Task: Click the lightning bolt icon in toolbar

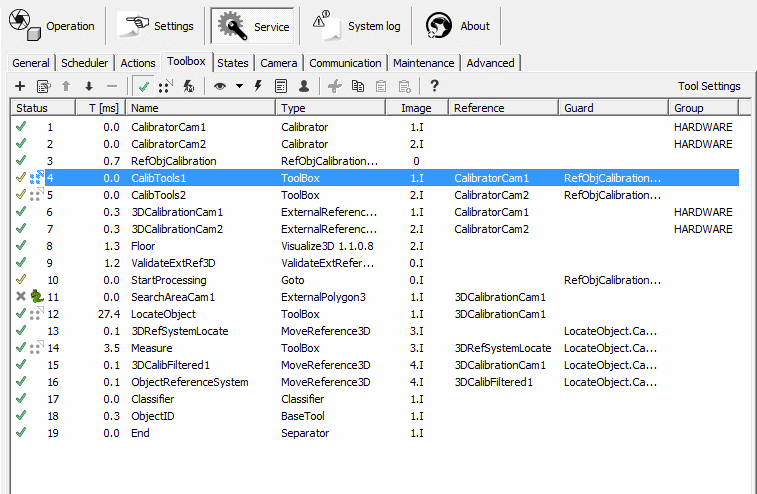Action: point(258,87)
